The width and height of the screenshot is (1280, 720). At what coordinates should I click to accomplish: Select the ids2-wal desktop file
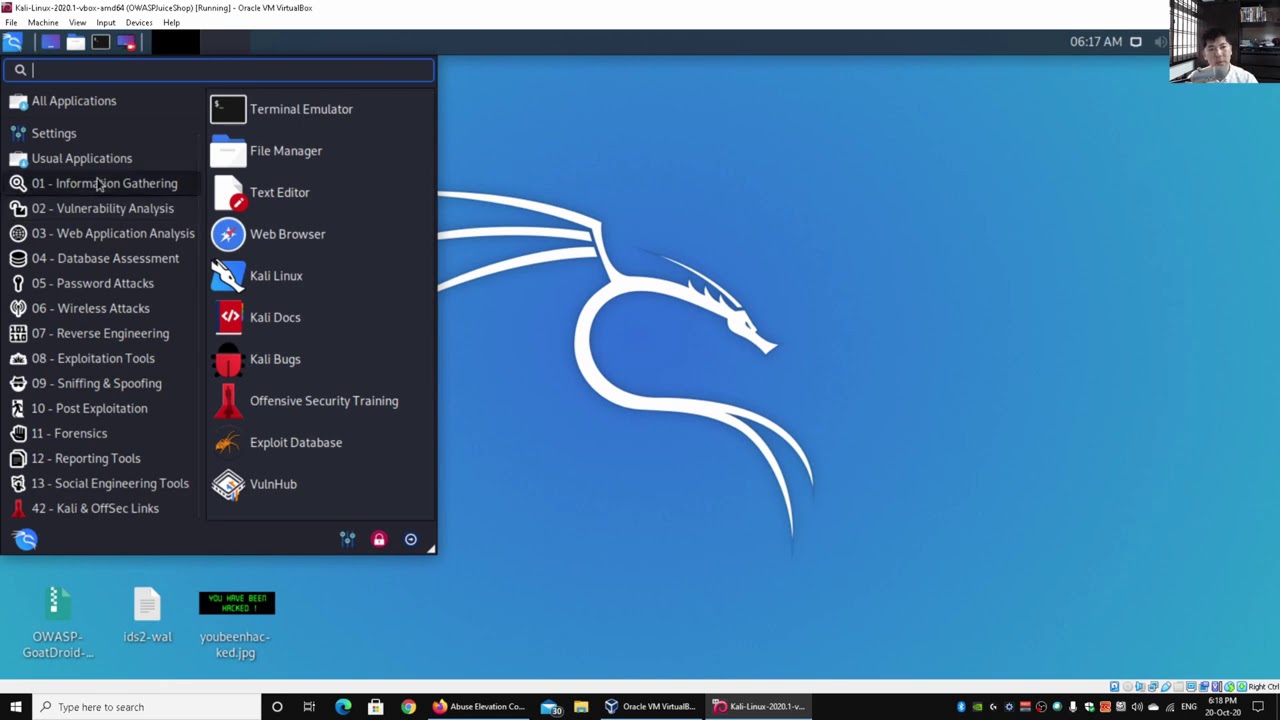(x=147, y=616)
